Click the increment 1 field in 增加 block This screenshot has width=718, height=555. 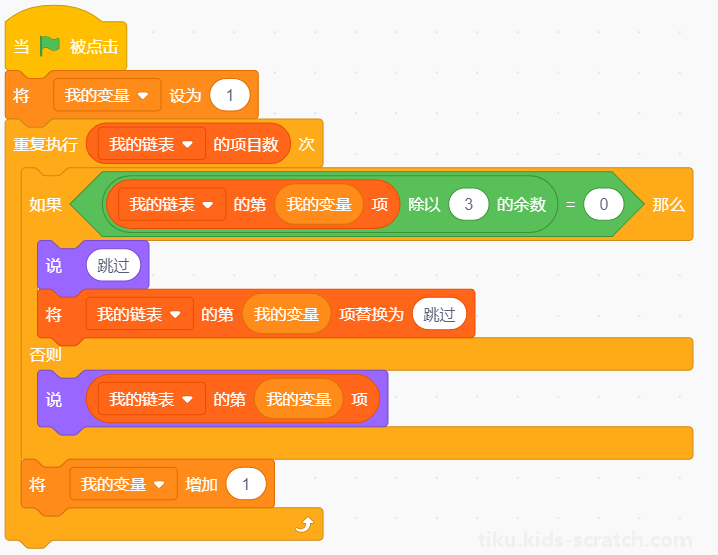click(x=246, y=484)
